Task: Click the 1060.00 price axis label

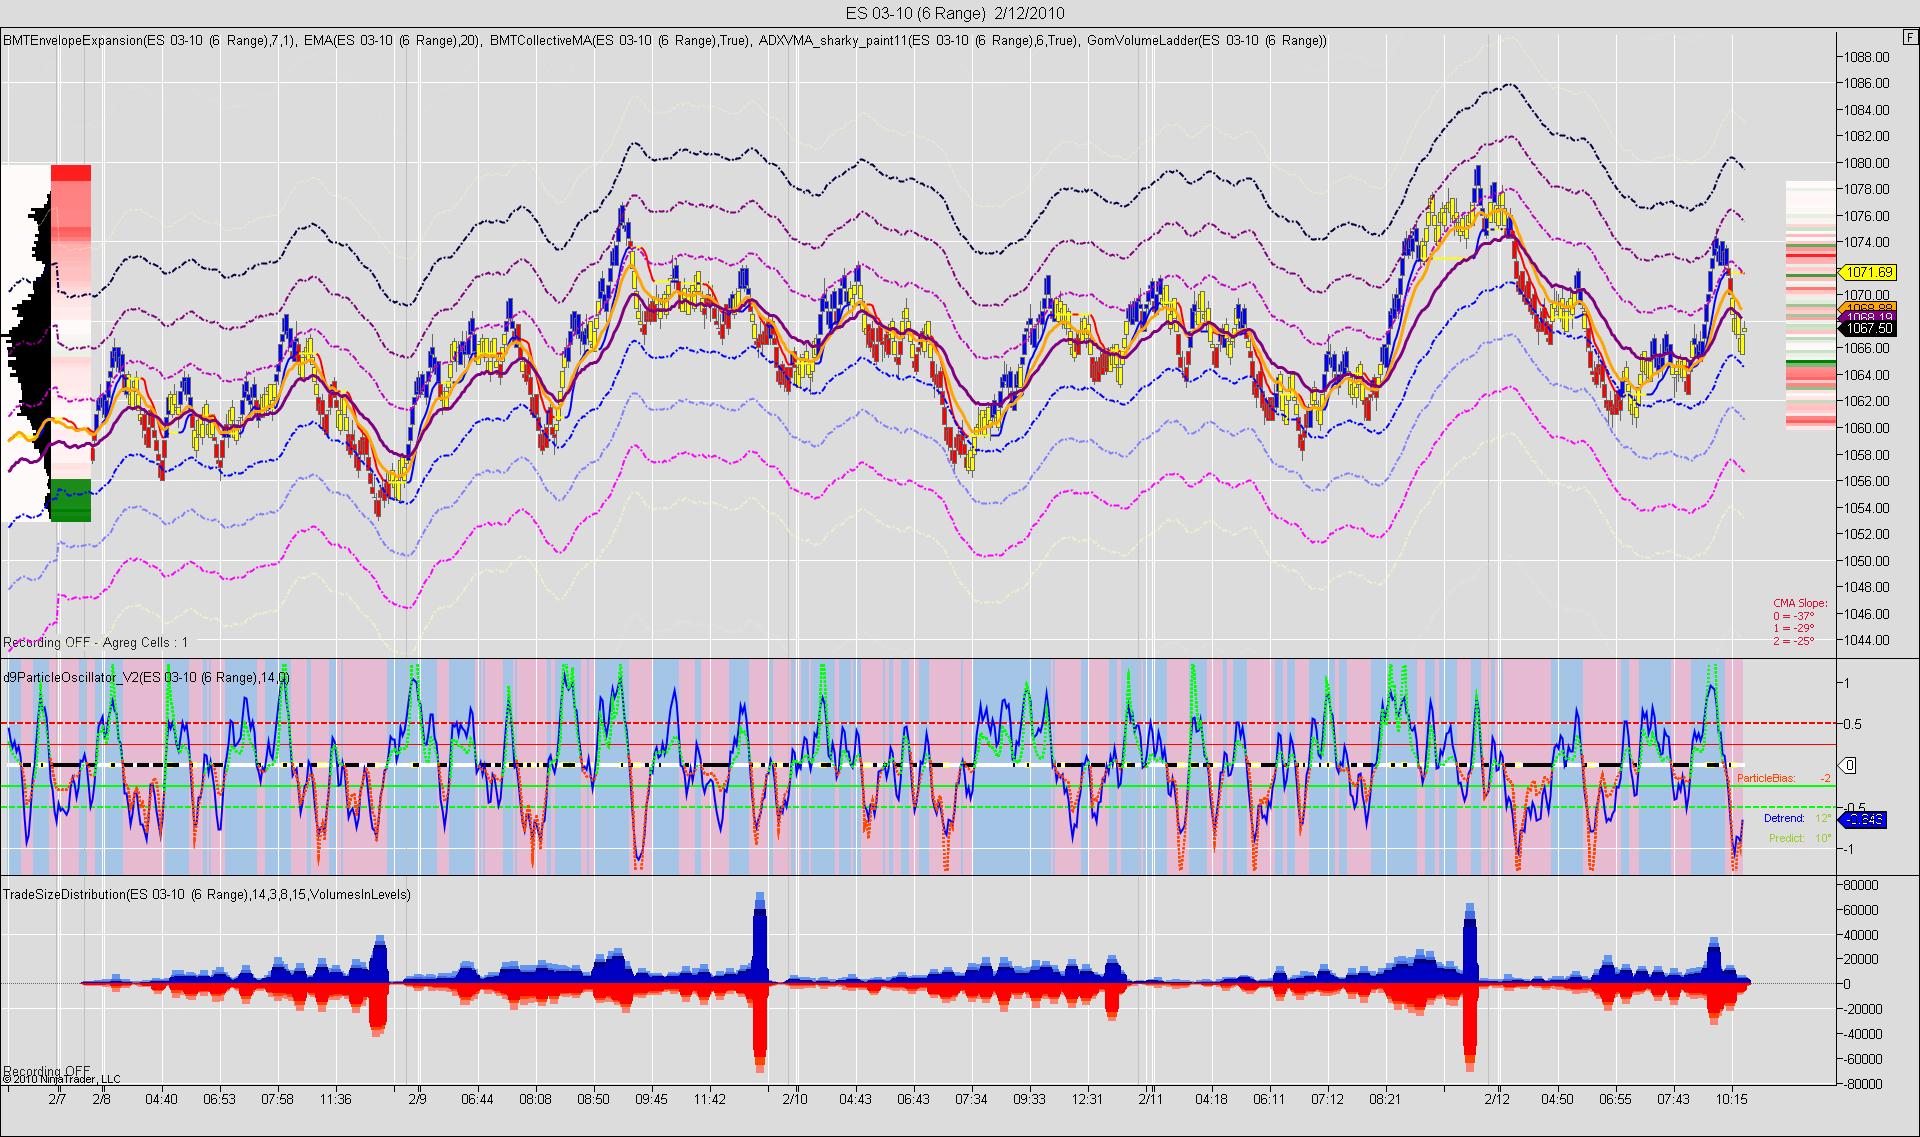Action: click(1868, 428)
